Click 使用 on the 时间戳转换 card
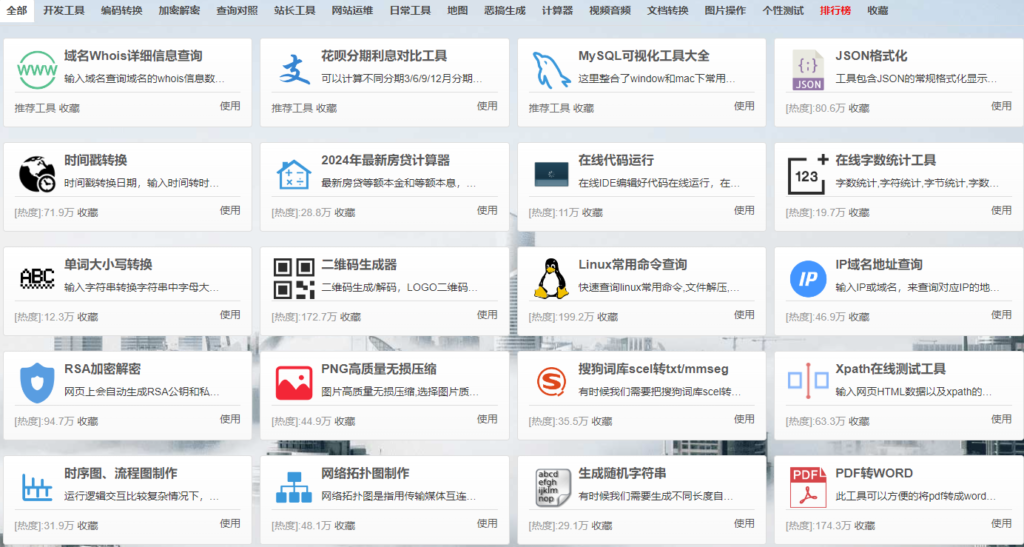This screenshot has height=547, width=1024. pos(230,210)
